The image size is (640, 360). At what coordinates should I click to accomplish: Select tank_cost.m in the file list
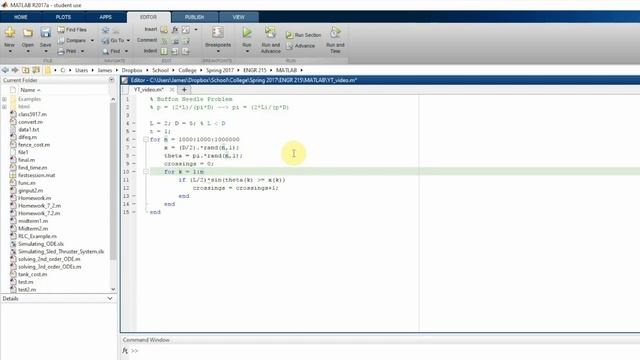(x=32, y=274)
